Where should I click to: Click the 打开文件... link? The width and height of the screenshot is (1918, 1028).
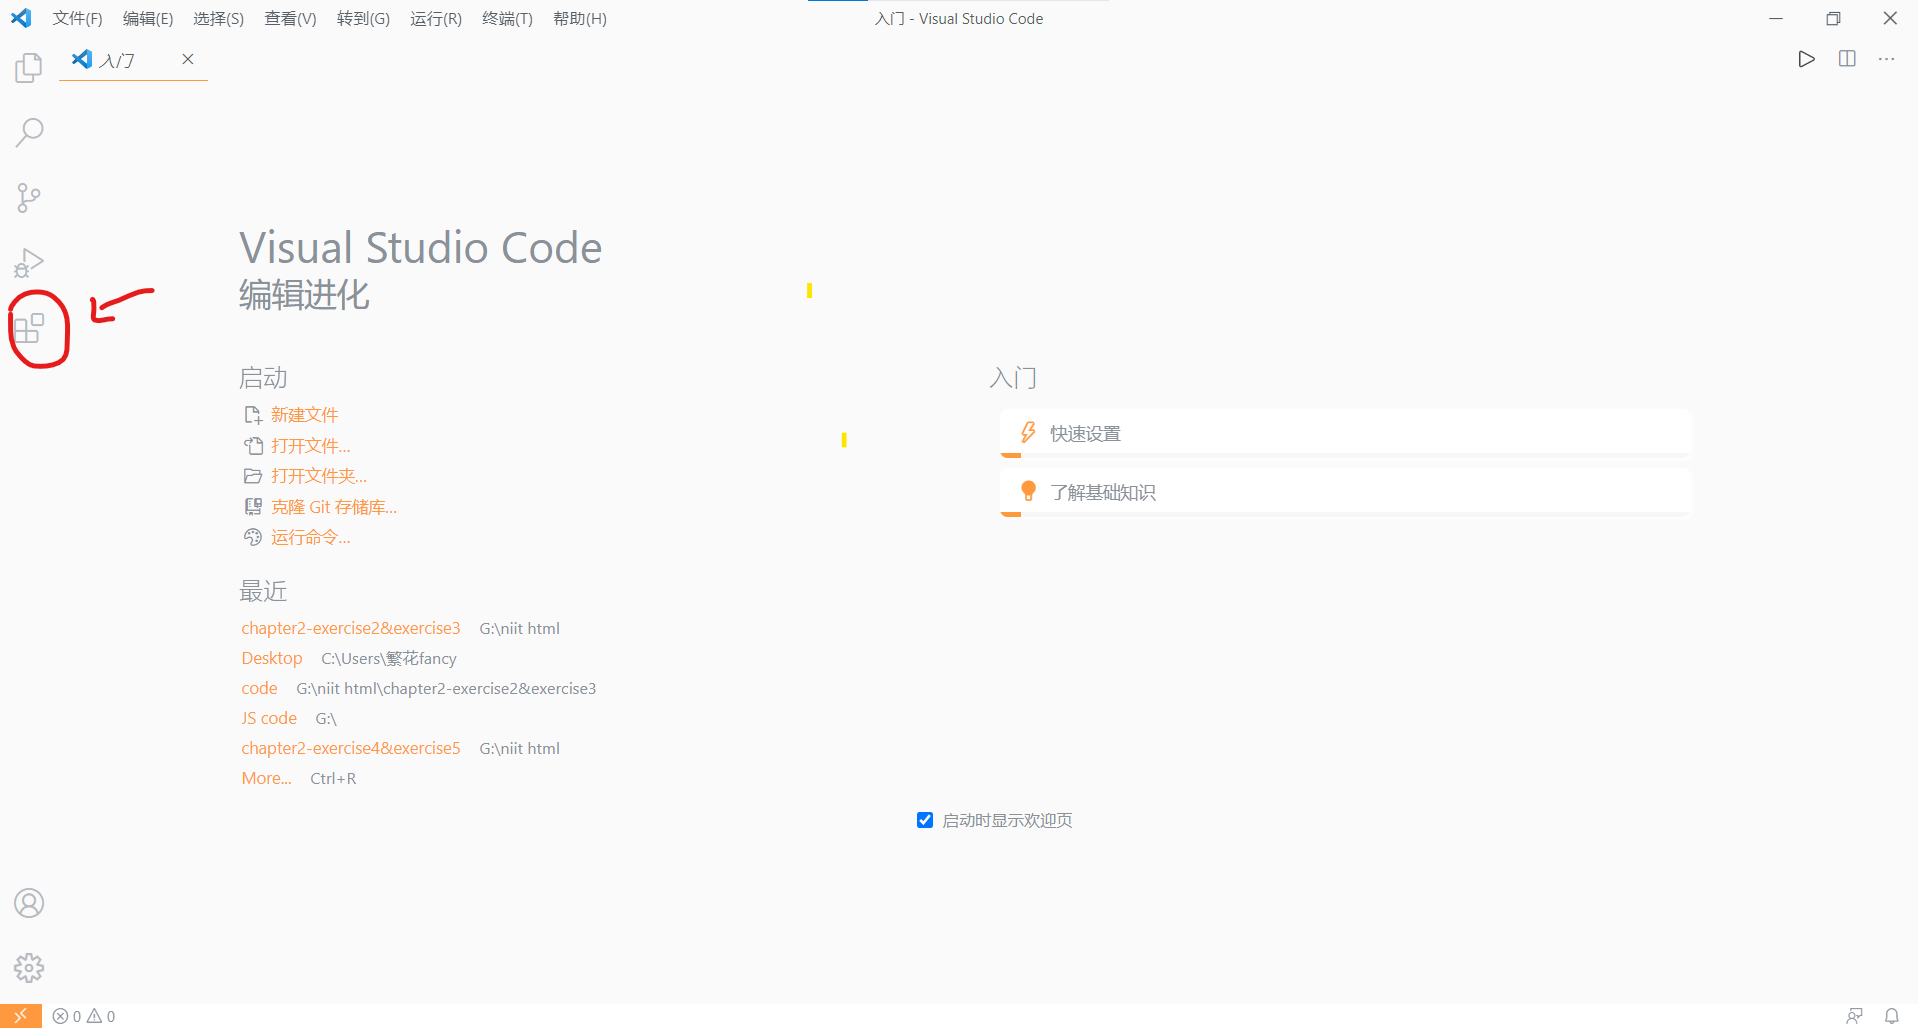[x=311, y=446]
